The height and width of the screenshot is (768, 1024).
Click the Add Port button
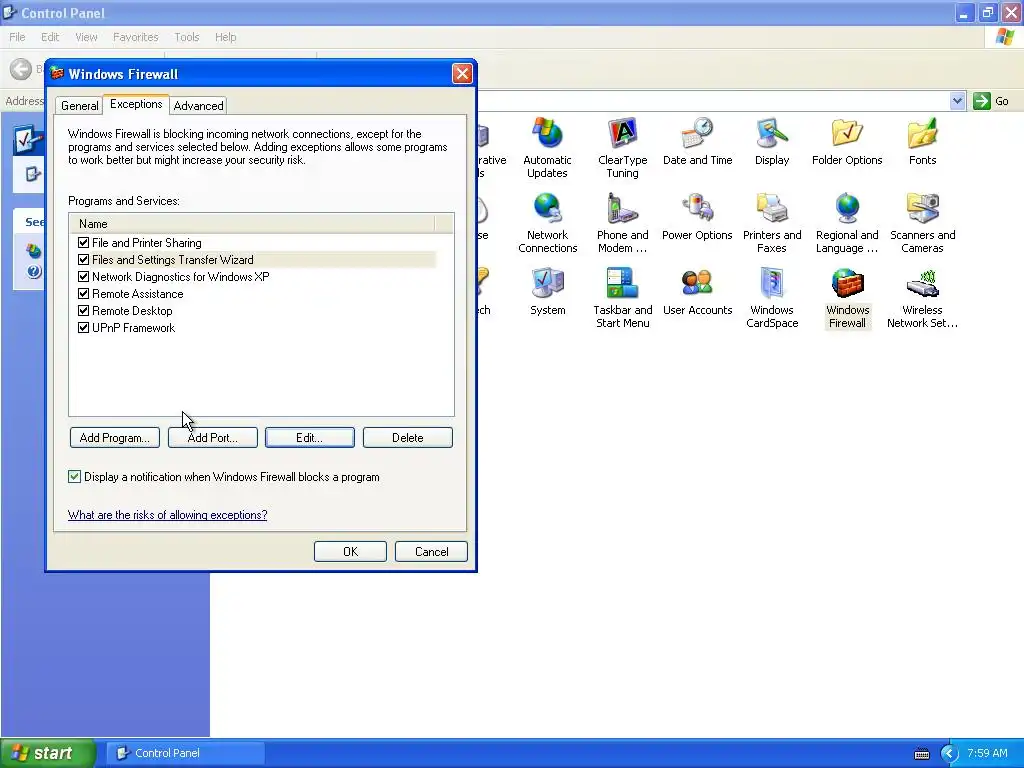tap(212, 438)
